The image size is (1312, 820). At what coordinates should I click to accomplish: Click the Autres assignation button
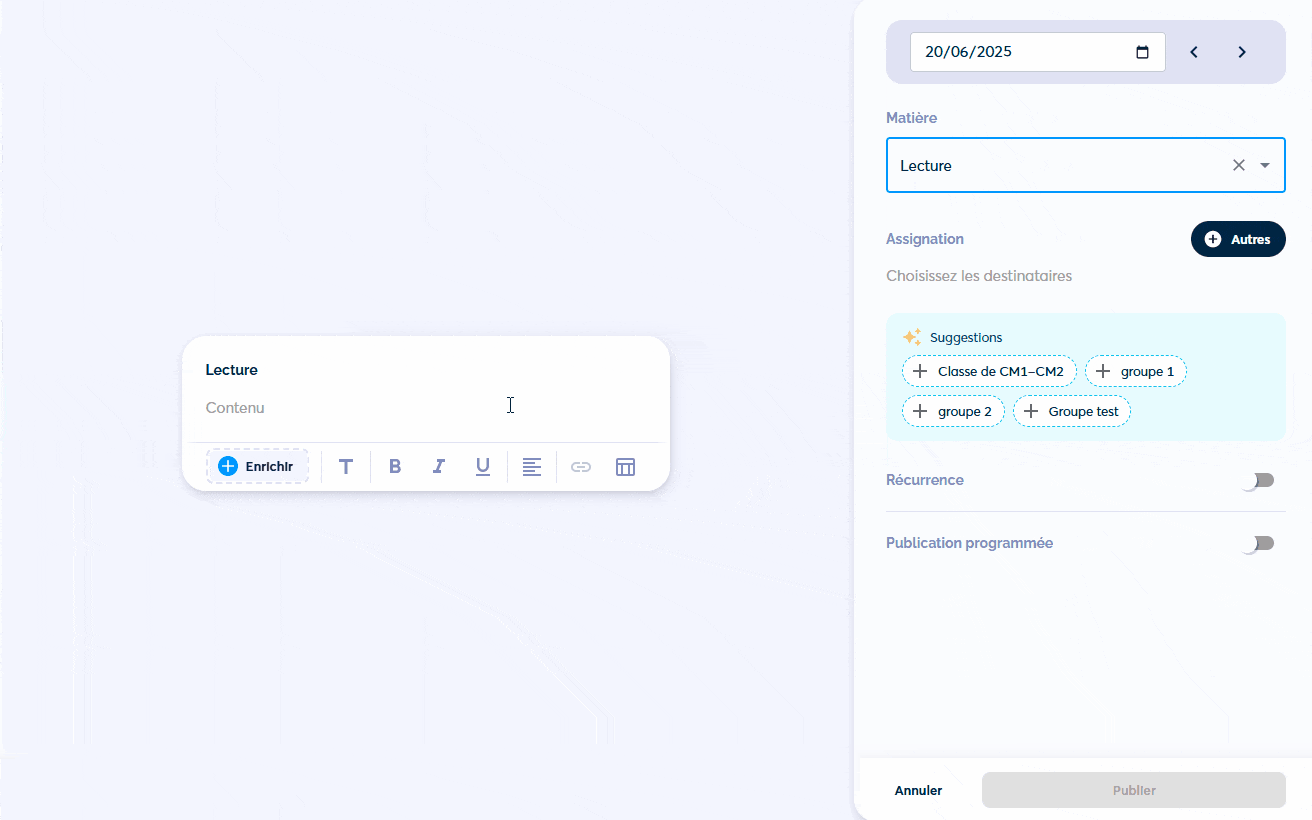click(x=1238, y=239)
